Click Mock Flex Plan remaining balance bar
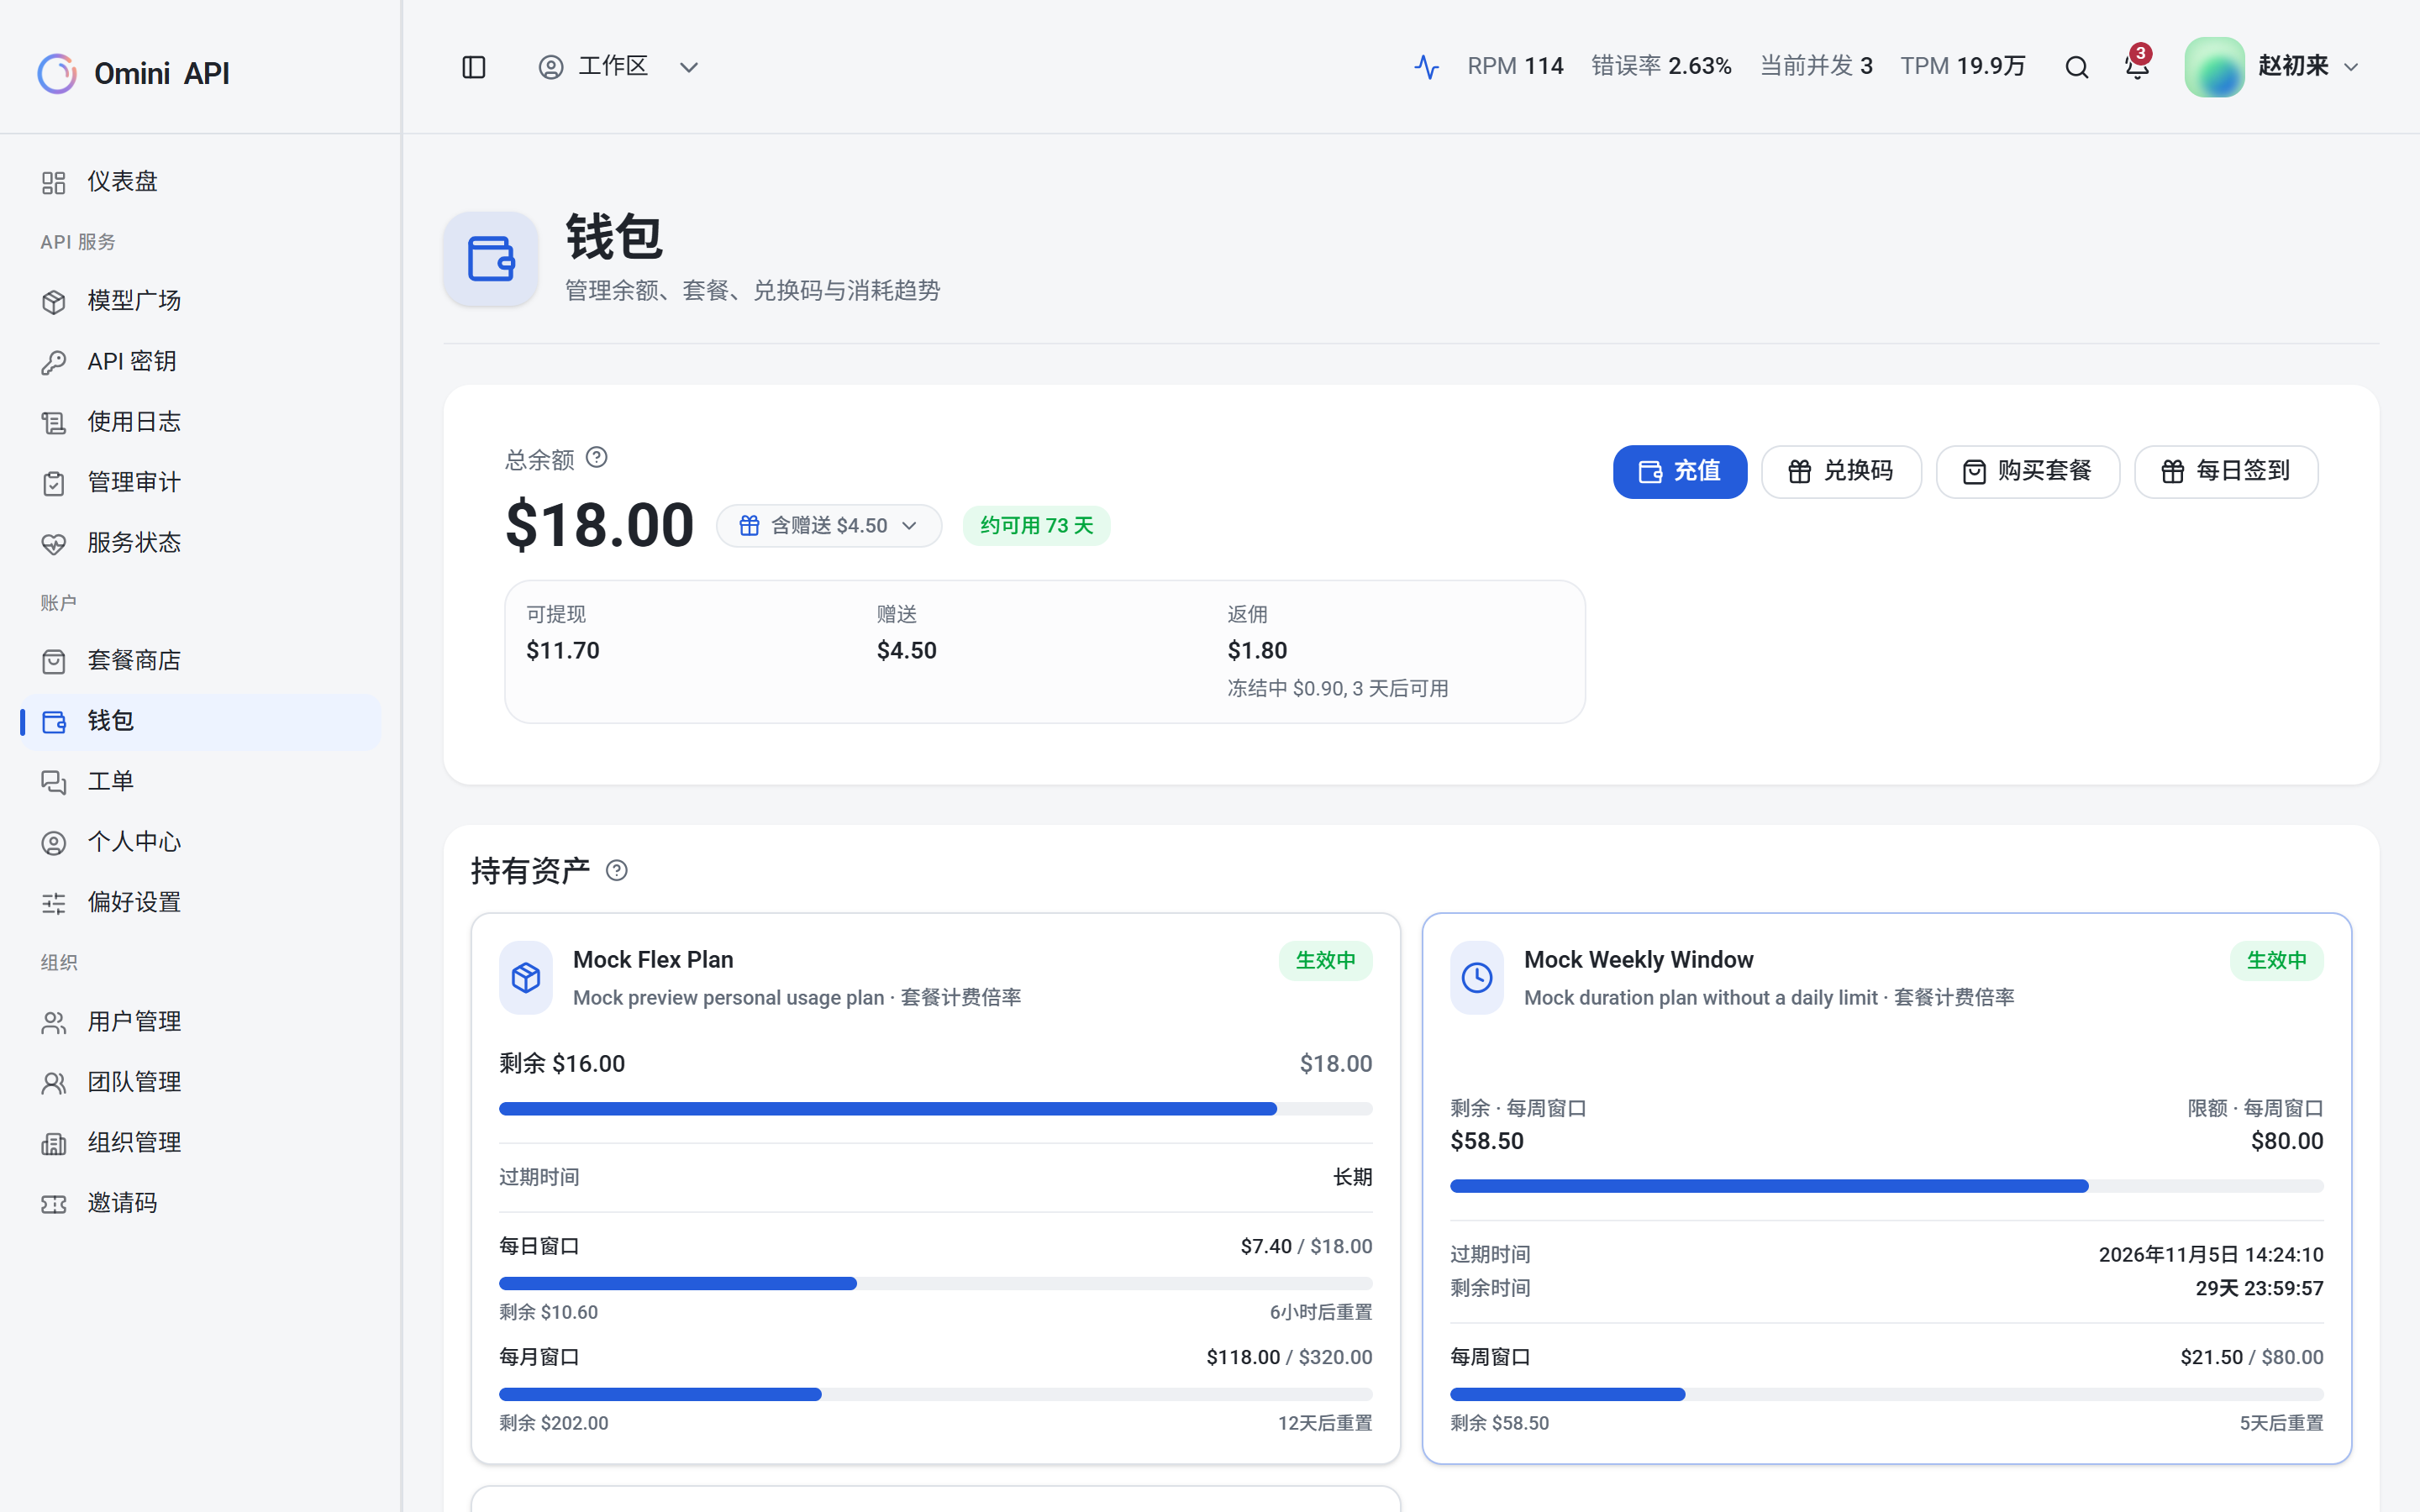The image size is (2420, 1512). [x=935, y=1109]
